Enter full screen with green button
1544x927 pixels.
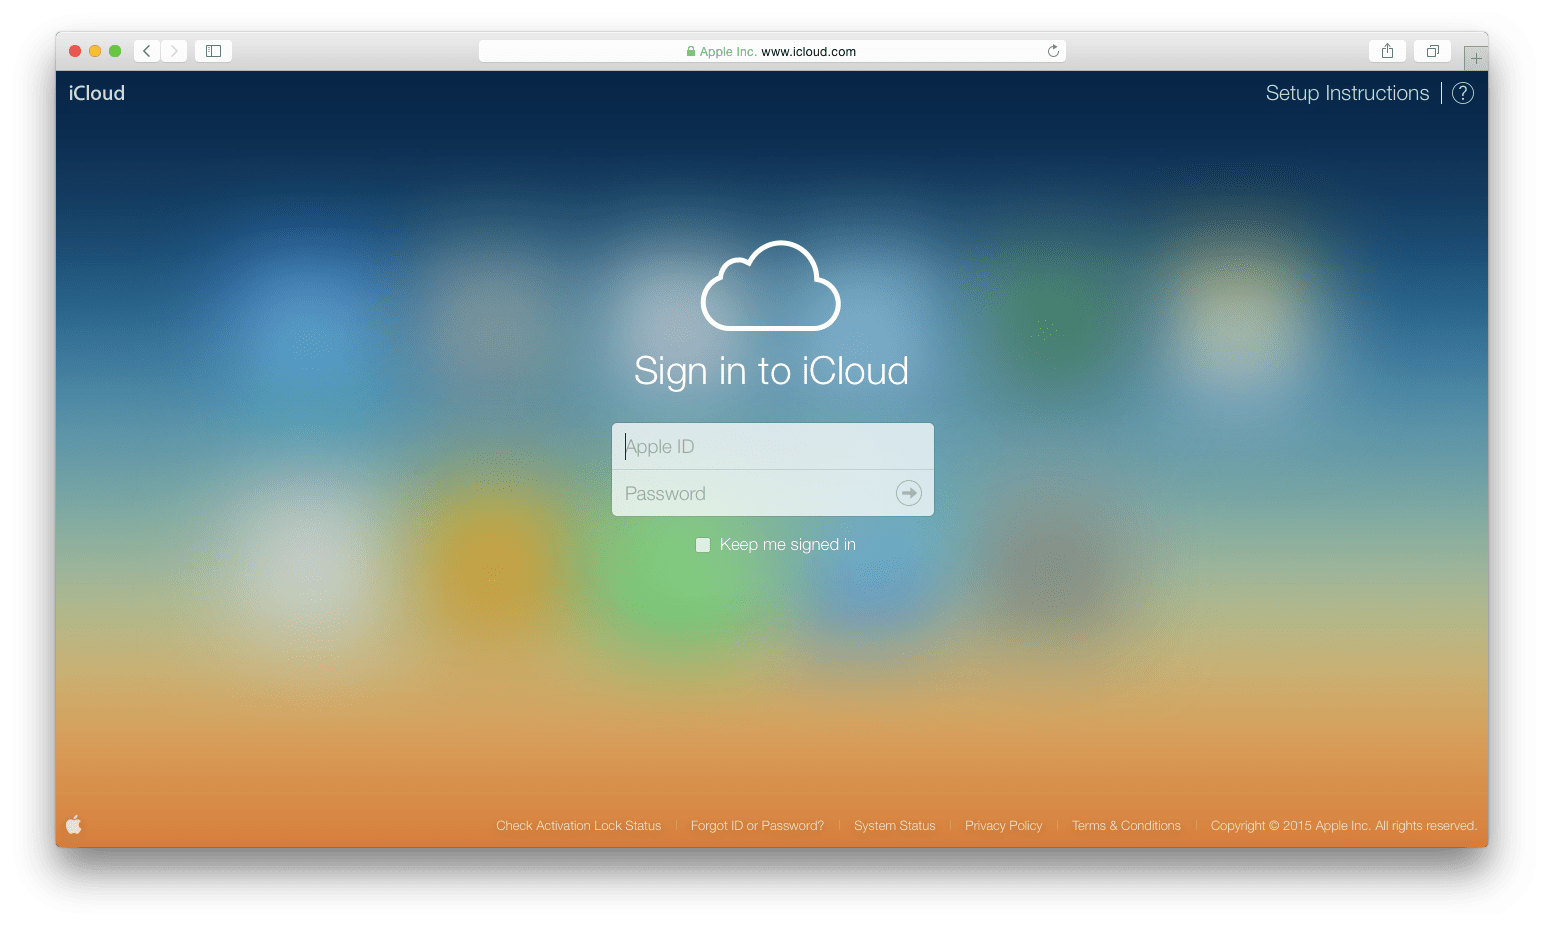pos(115,51)
